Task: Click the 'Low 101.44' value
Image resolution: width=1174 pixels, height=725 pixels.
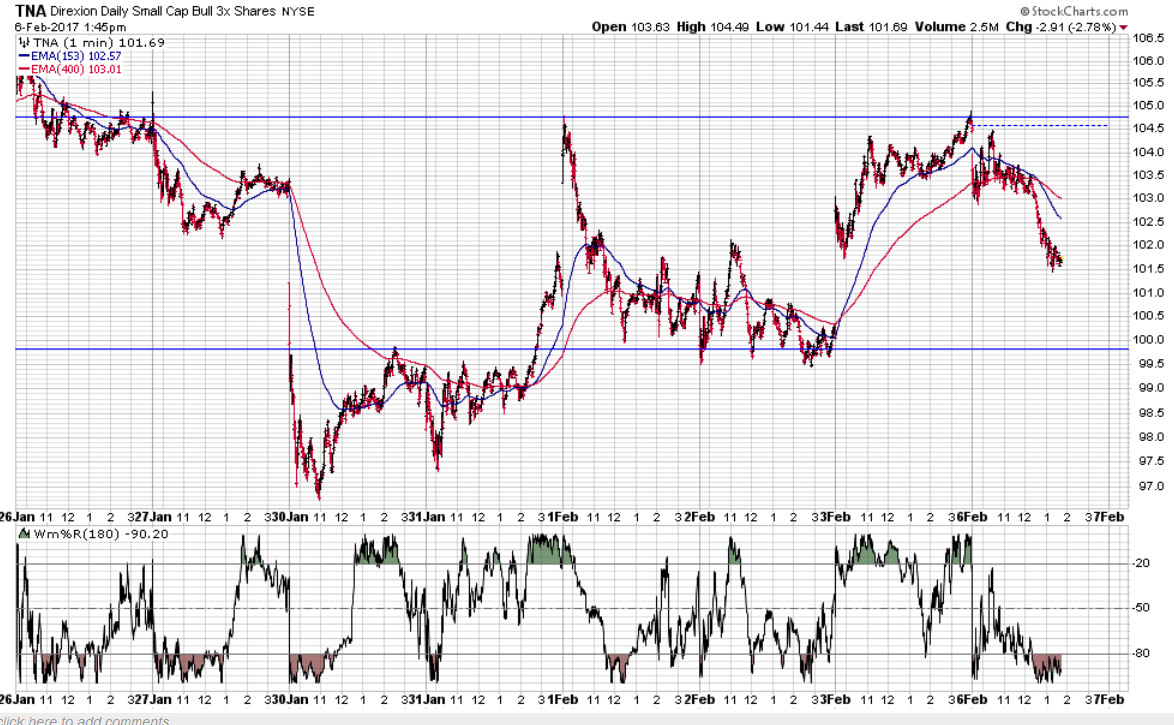Action: [x=792, y=27]
